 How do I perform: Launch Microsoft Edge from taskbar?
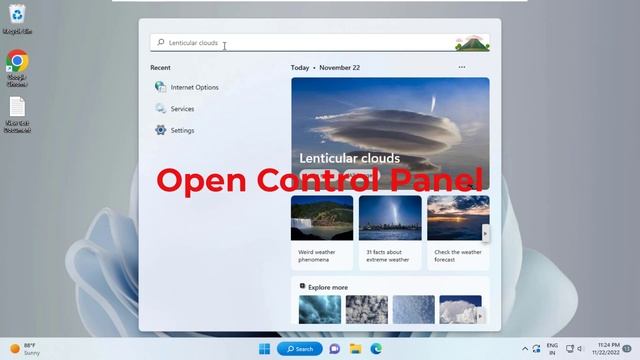[x=376, y=349]
